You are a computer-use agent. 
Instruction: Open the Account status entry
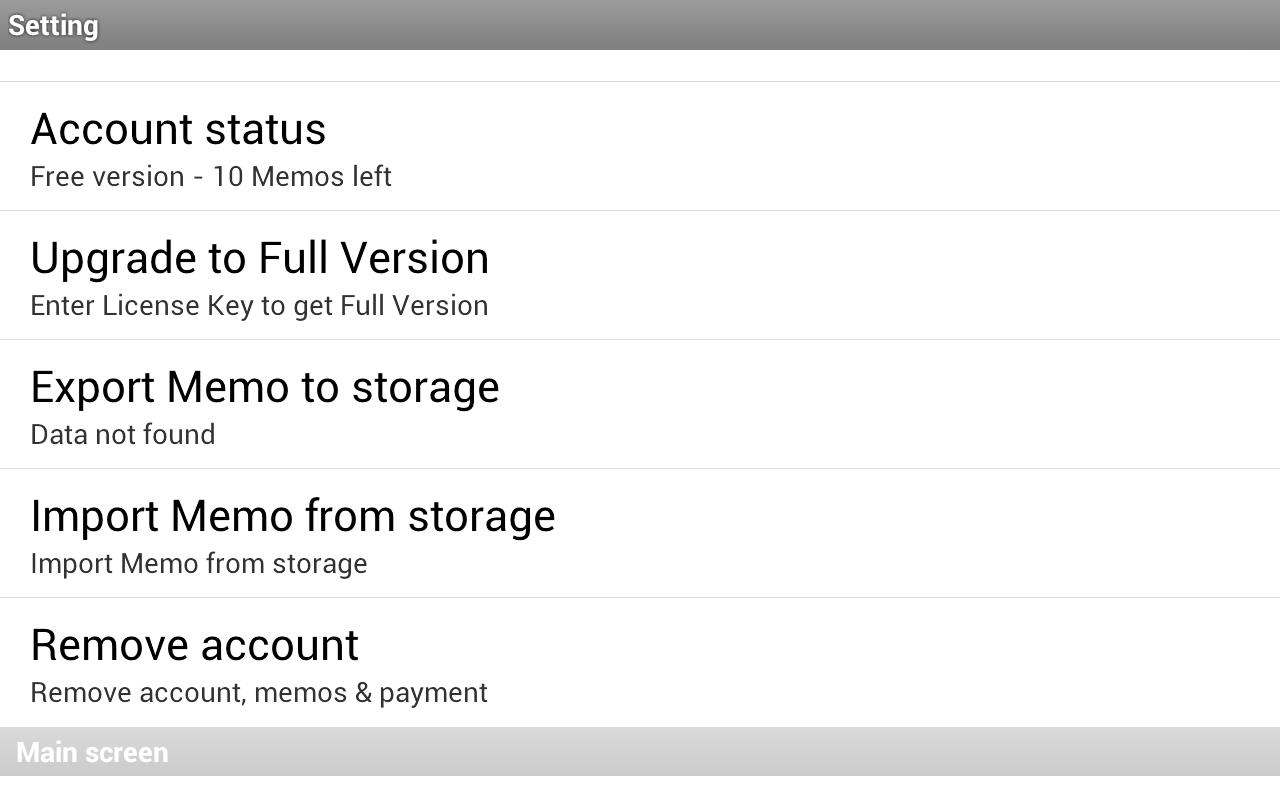click(x=178, y=130)
